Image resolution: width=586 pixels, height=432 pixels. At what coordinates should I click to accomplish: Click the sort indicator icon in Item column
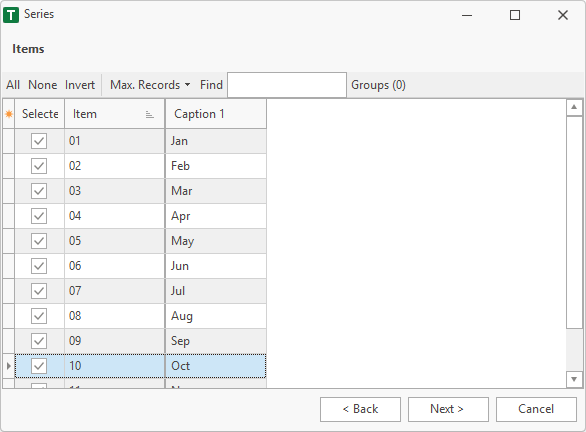tap(149, 114)
